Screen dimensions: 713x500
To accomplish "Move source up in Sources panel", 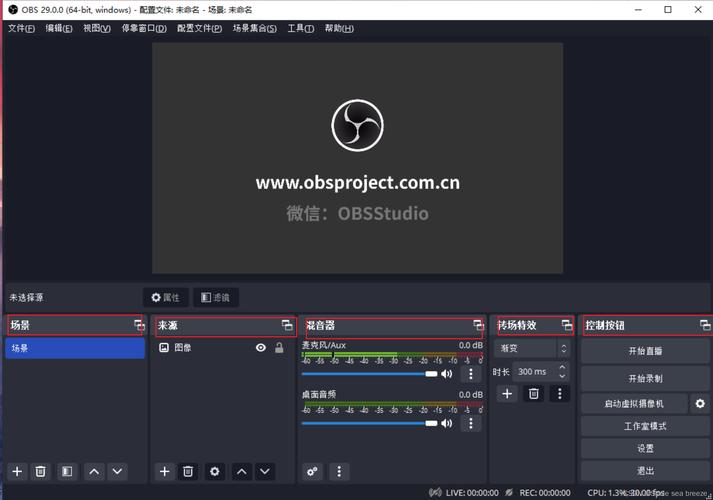I will (x=241, y=471).
